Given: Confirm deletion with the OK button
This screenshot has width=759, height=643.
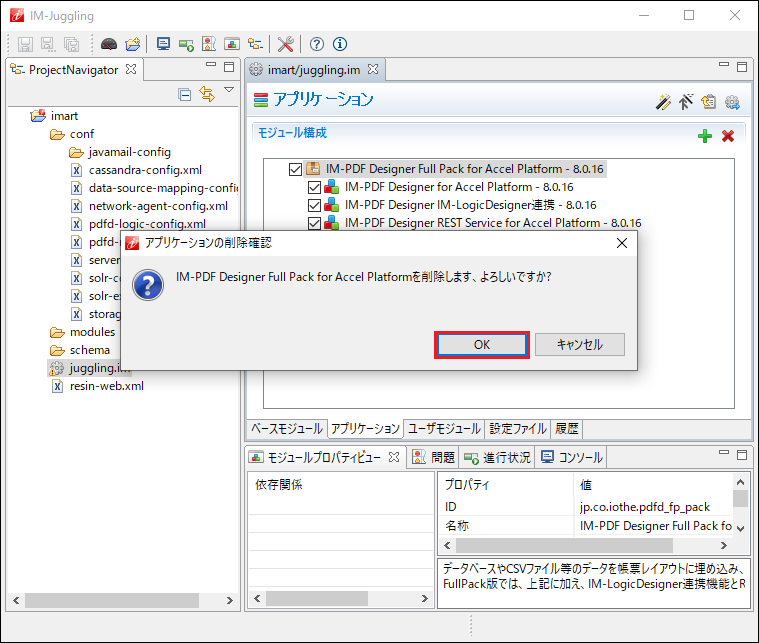Looking at the screenshot, I should coord(482,345).
